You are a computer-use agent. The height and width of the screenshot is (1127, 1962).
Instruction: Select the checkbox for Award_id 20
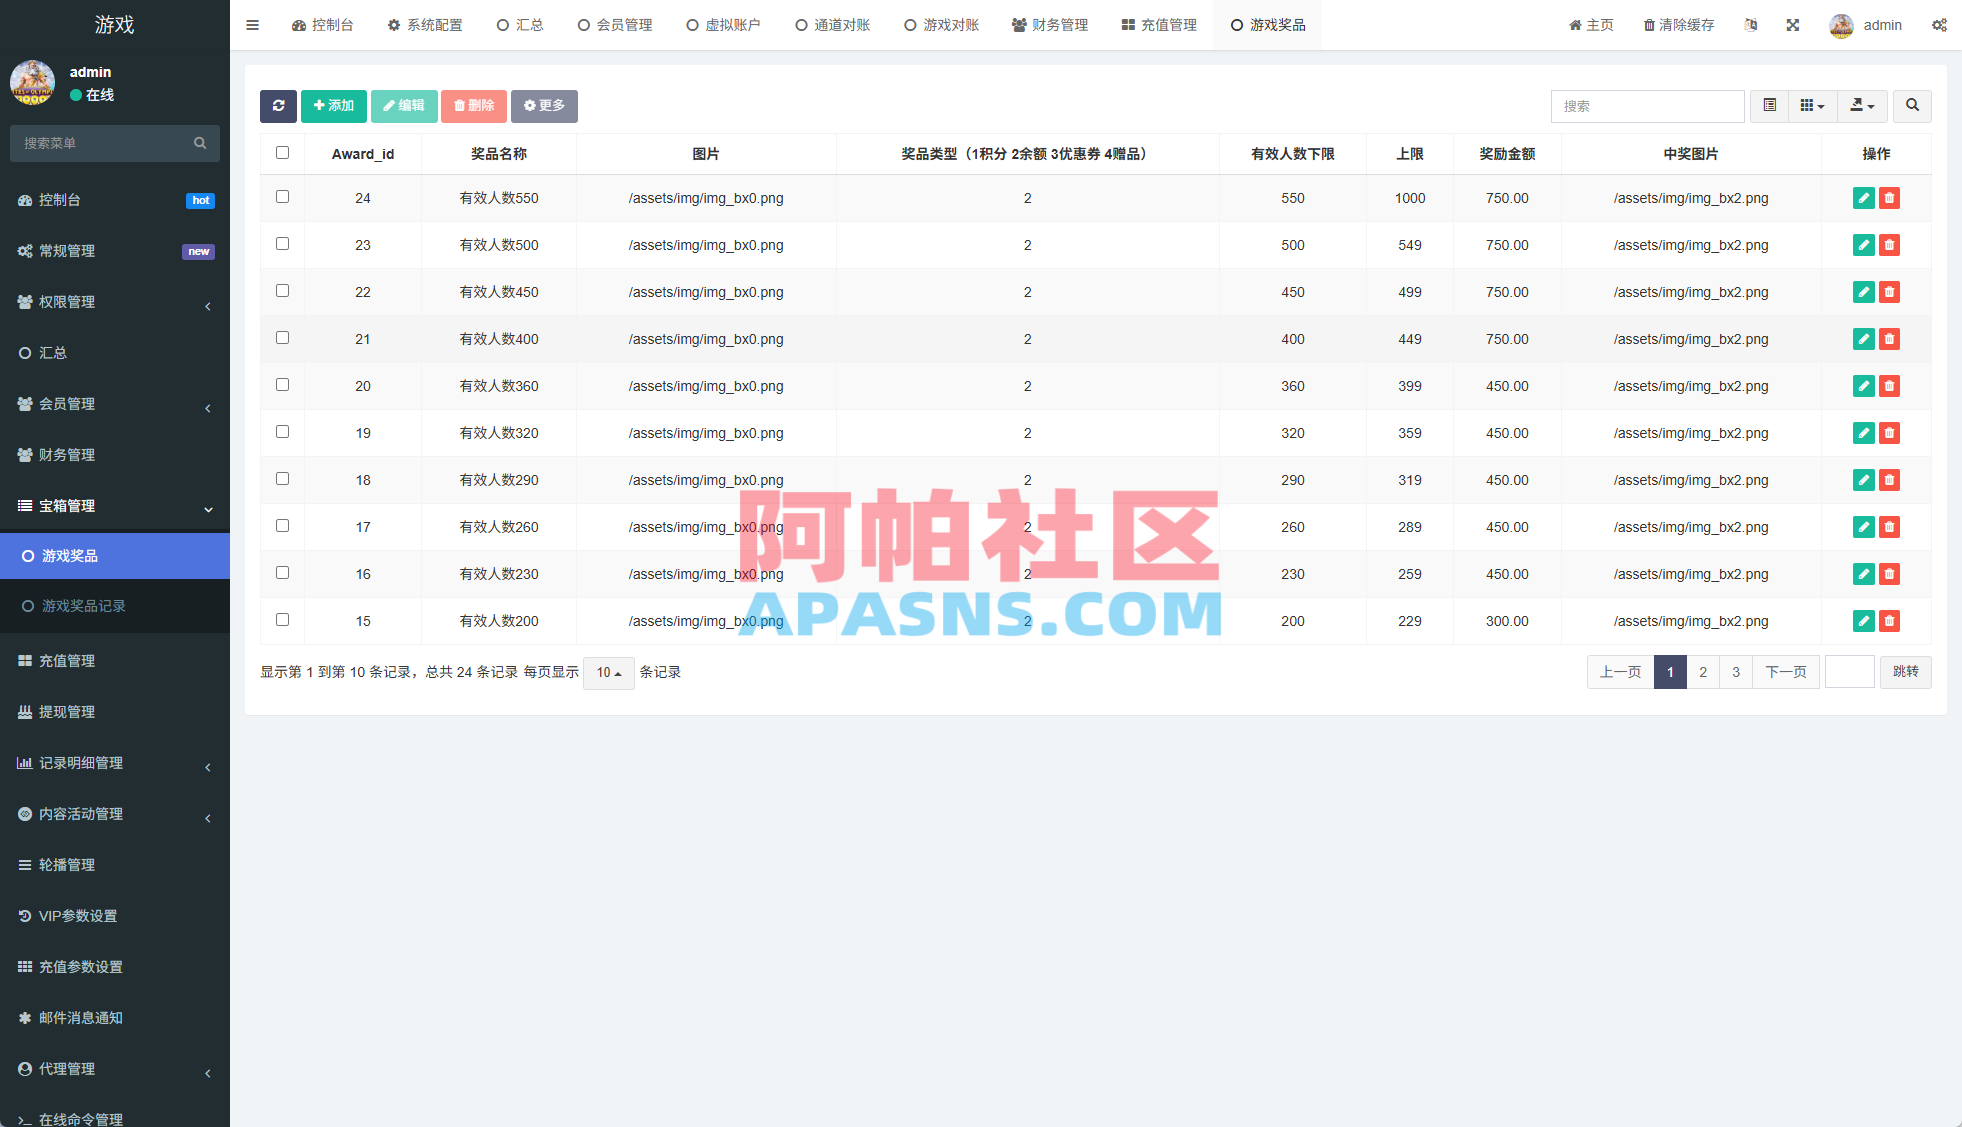click(282, 385)
